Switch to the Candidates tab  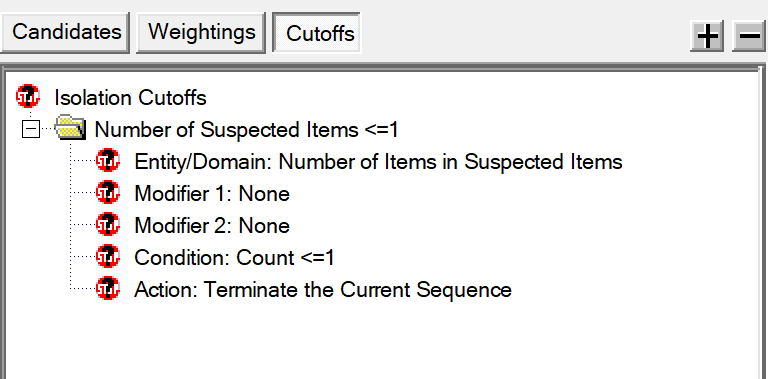65,32
